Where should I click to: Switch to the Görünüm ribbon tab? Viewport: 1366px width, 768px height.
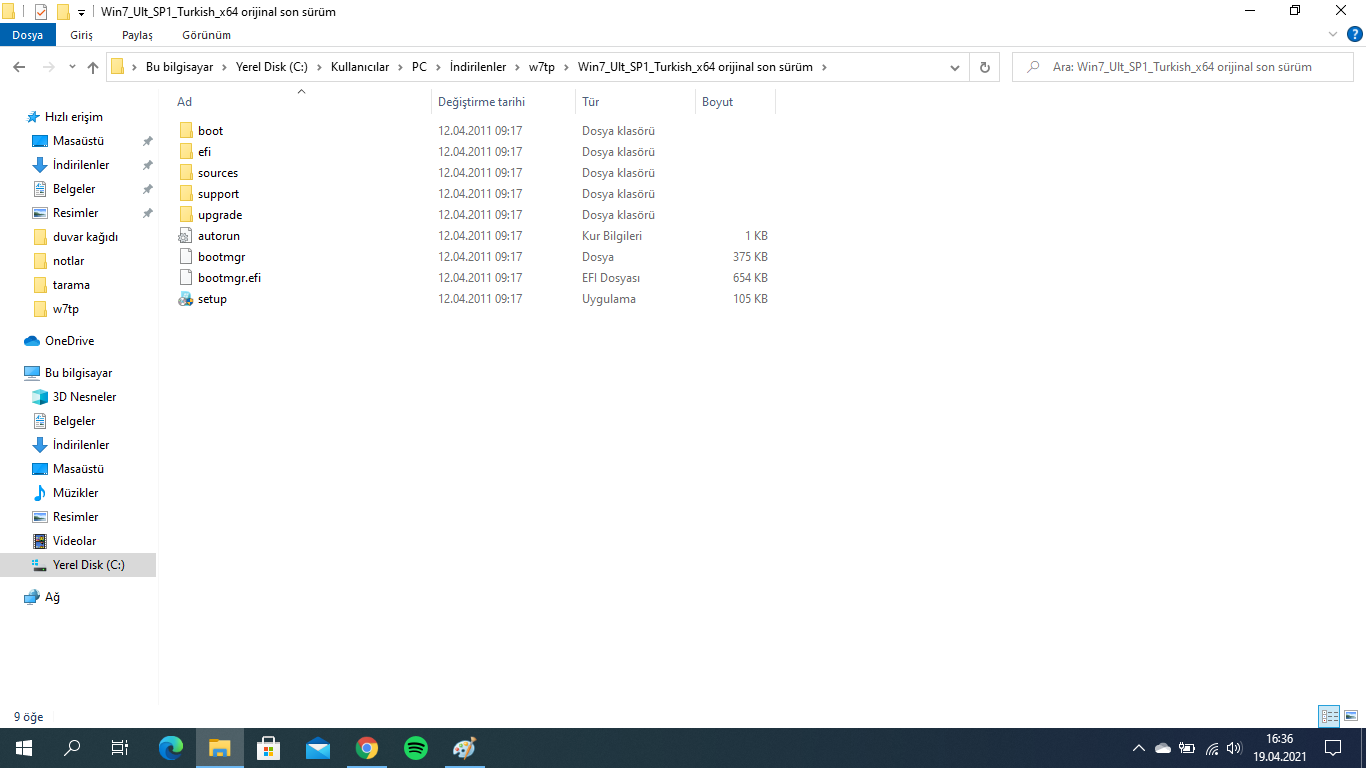pos(206,35)
